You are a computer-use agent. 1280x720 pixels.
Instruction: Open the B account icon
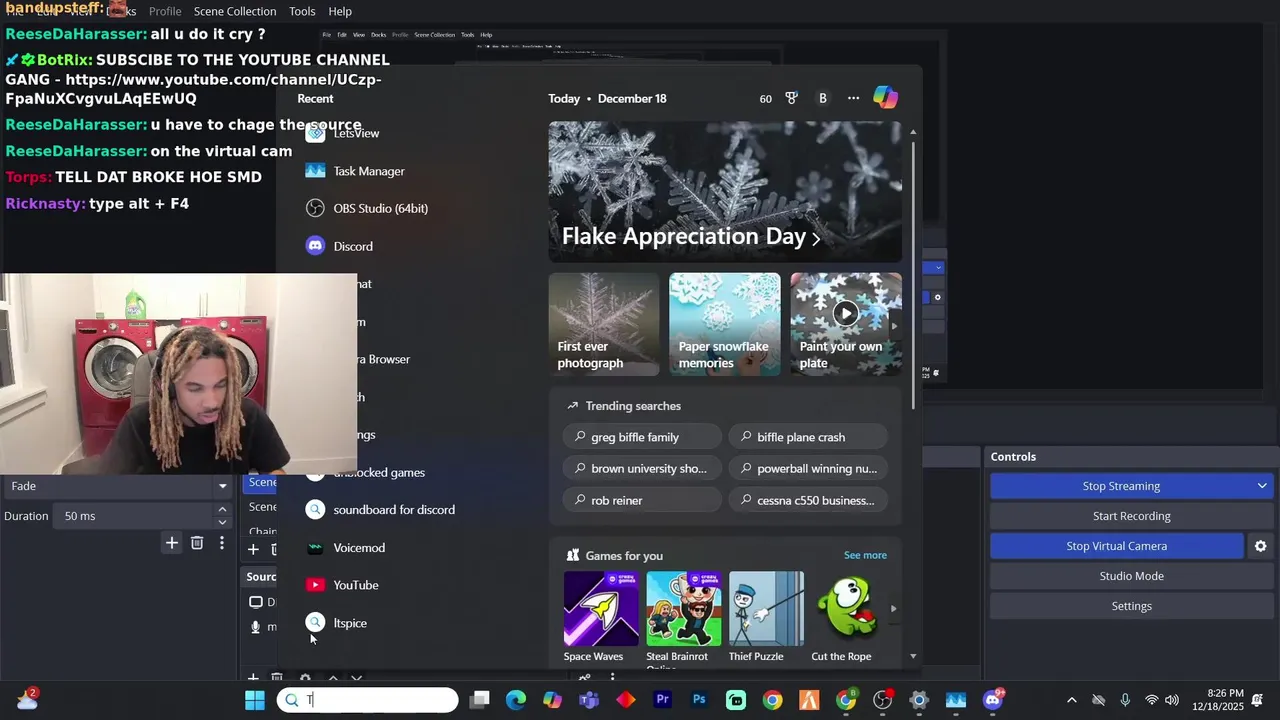coord(823,98)
